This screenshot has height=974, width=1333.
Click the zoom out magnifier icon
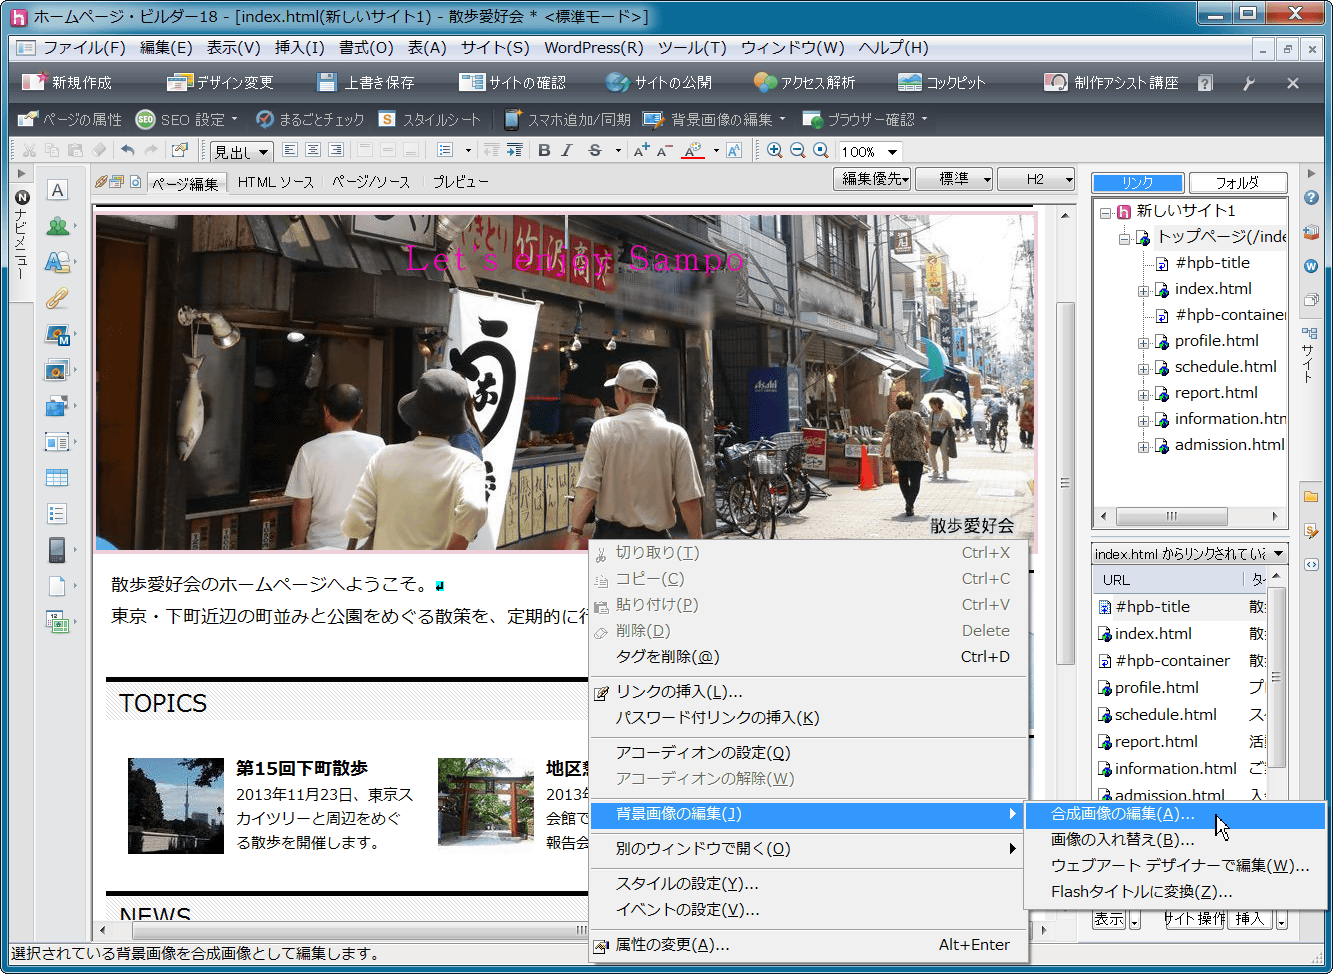pos(798,150)
